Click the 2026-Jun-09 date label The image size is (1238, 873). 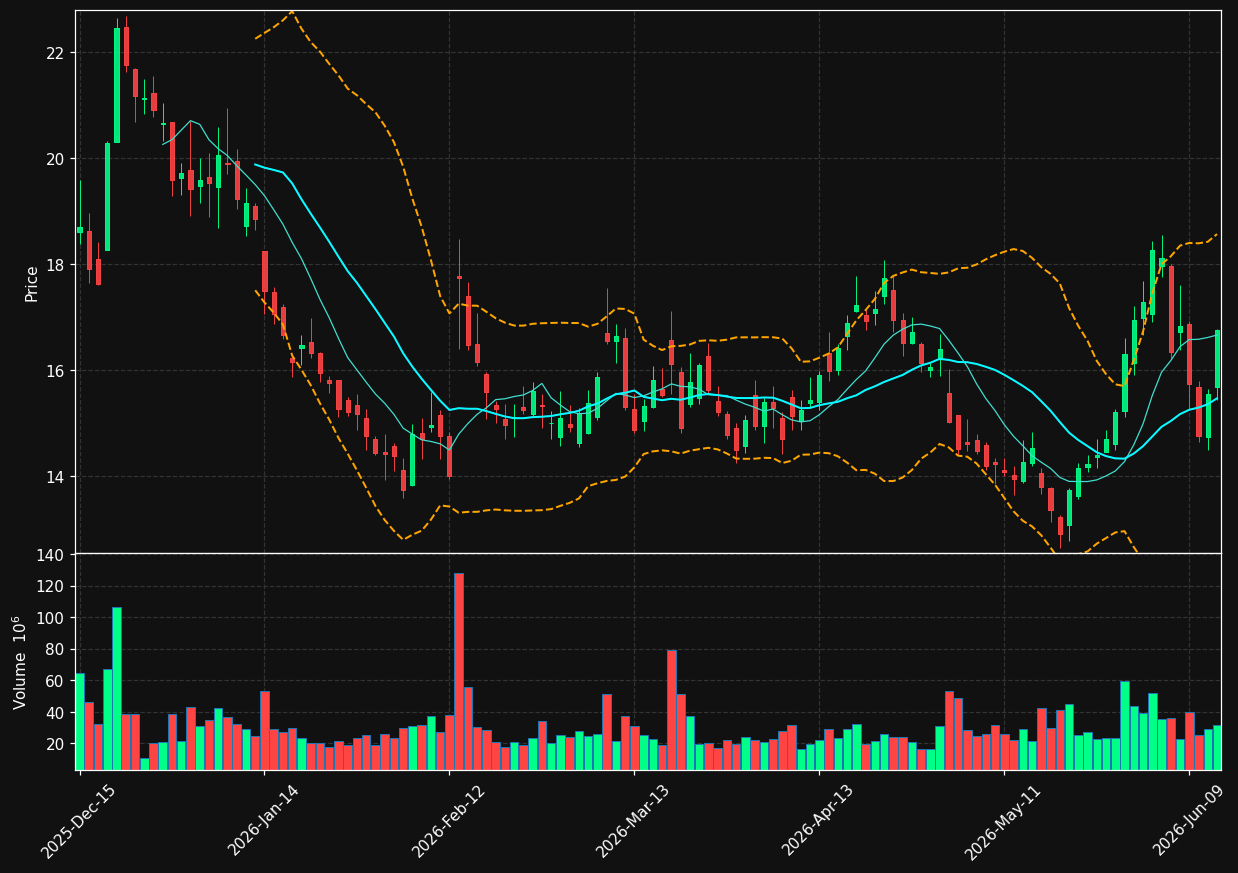[1188, 821]
